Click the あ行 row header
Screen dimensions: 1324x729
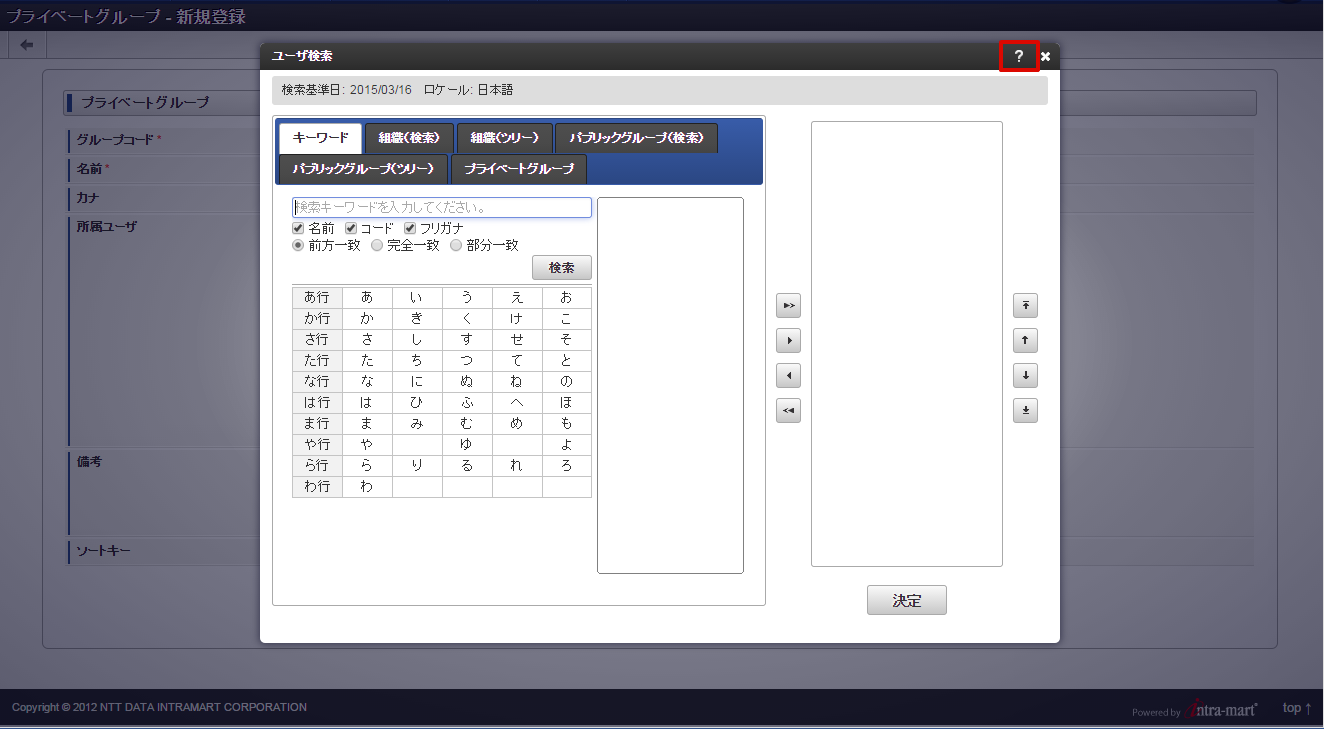[317, 298]
